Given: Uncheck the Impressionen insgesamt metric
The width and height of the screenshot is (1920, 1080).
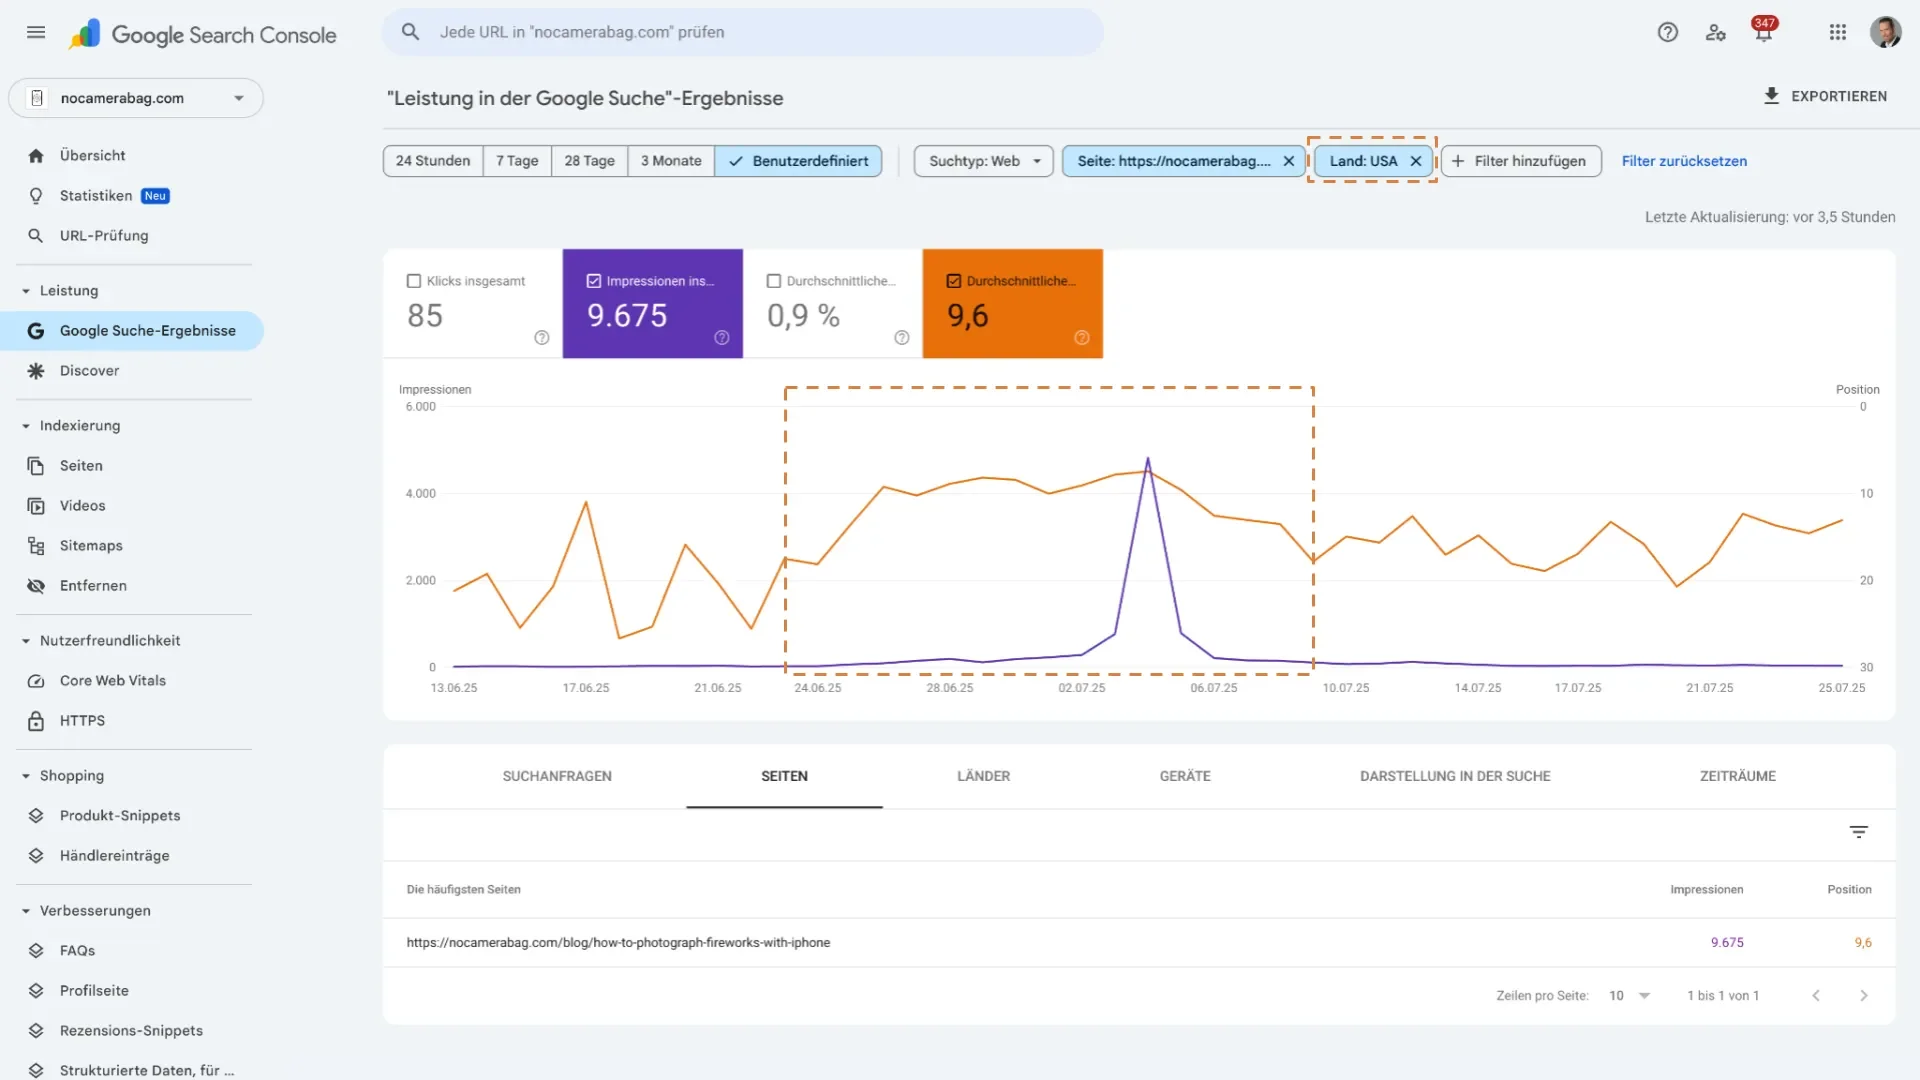Looking at the screenshot, I should [594, 281].
